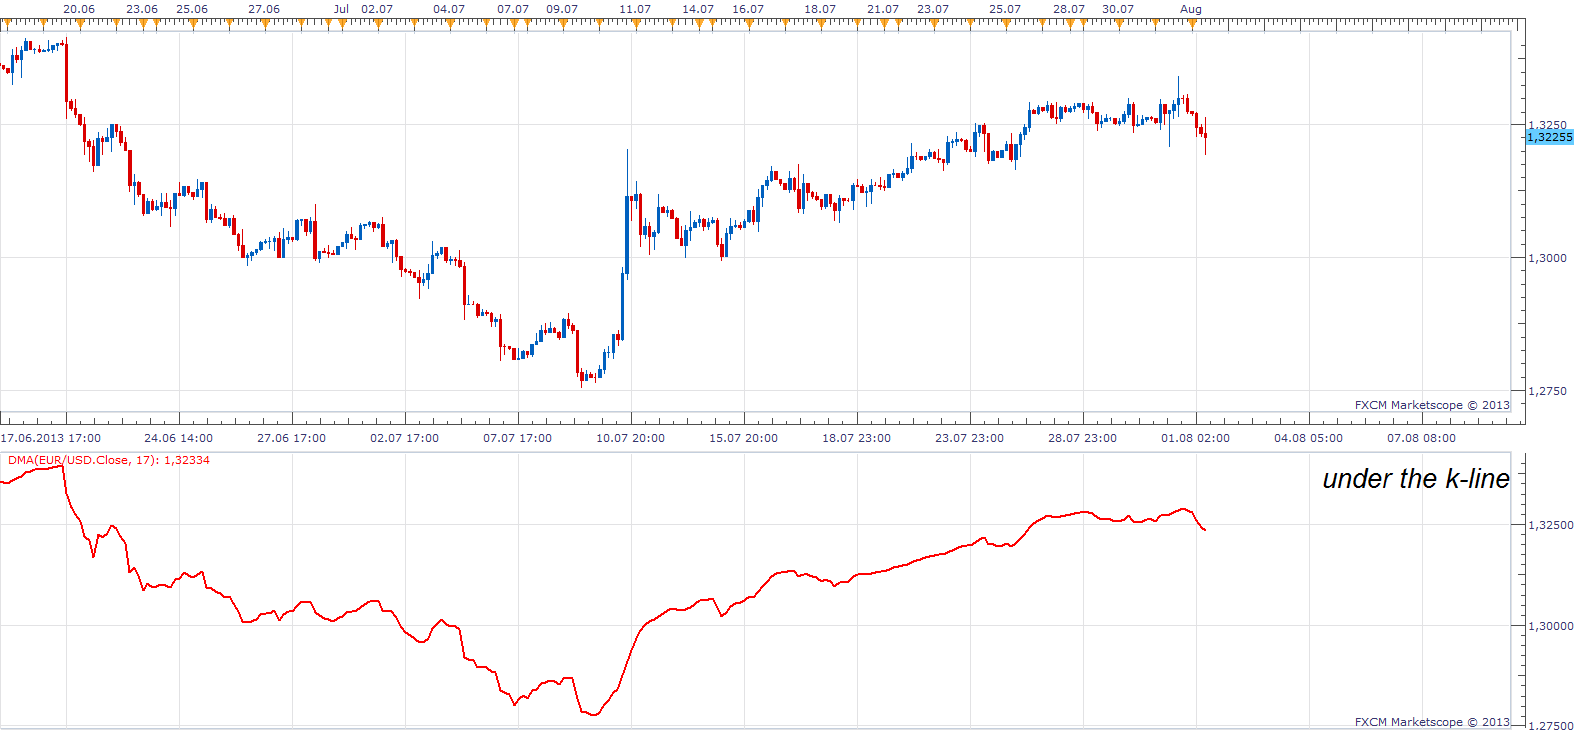Click the 17.06.2013 17:00 time axis label
The height and width of the screenshot is (730, 1583).
pyautogui.click(x=51, y=438)
